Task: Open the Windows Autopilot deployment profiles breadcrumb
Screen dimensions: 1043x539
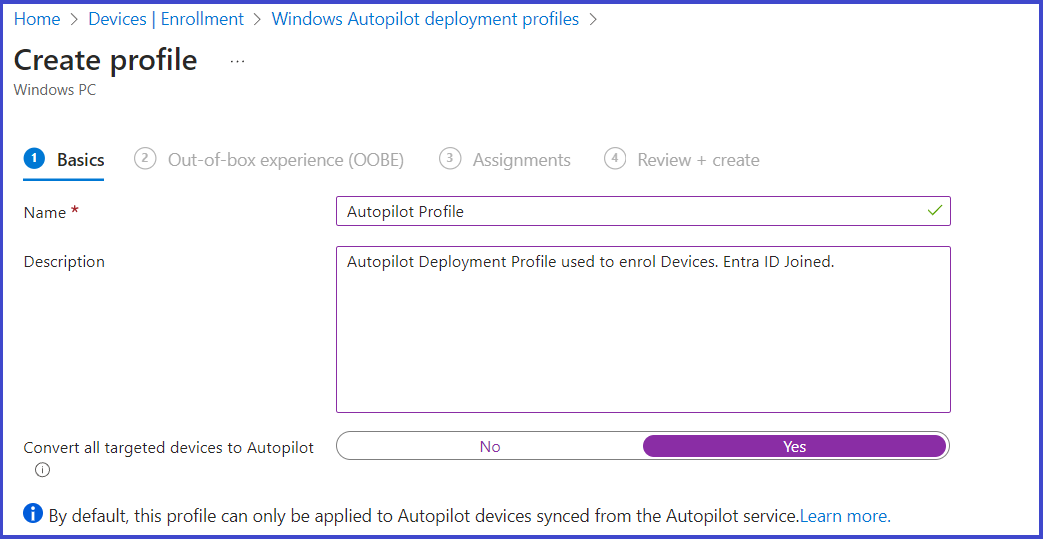Action: pyautogui.click(x=425, y=19)
